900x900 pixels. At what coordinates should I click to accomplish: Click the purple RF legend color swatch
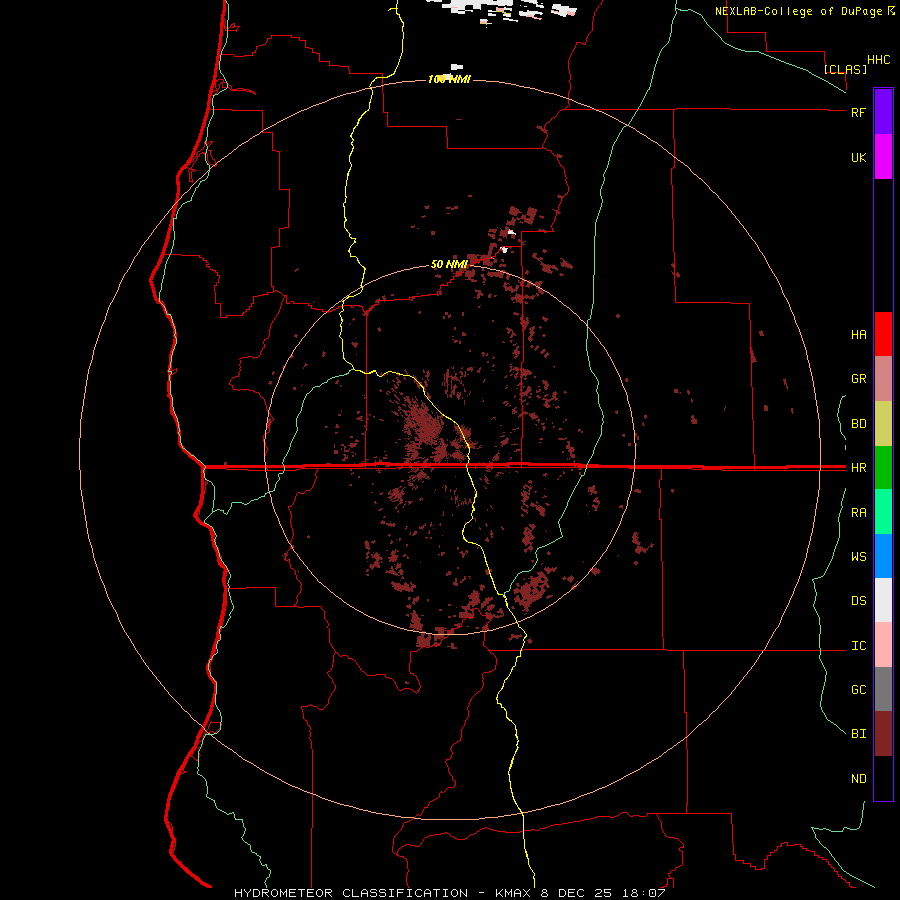[x=883, y=112]
